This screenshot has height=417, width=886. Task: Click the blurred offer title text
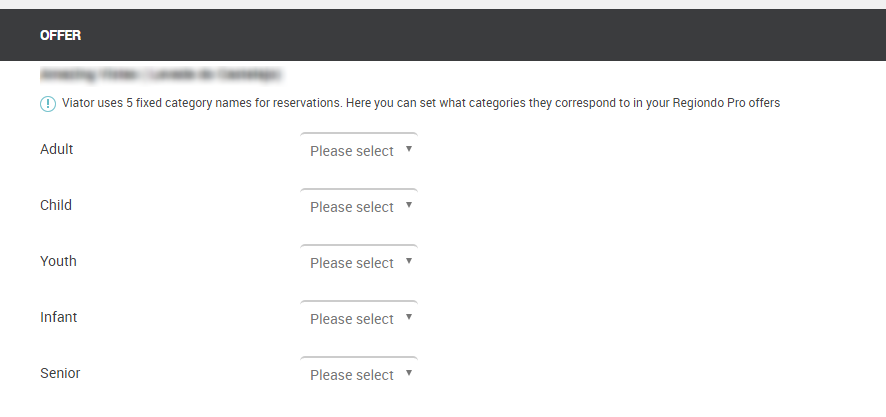(x=160, y=74)
